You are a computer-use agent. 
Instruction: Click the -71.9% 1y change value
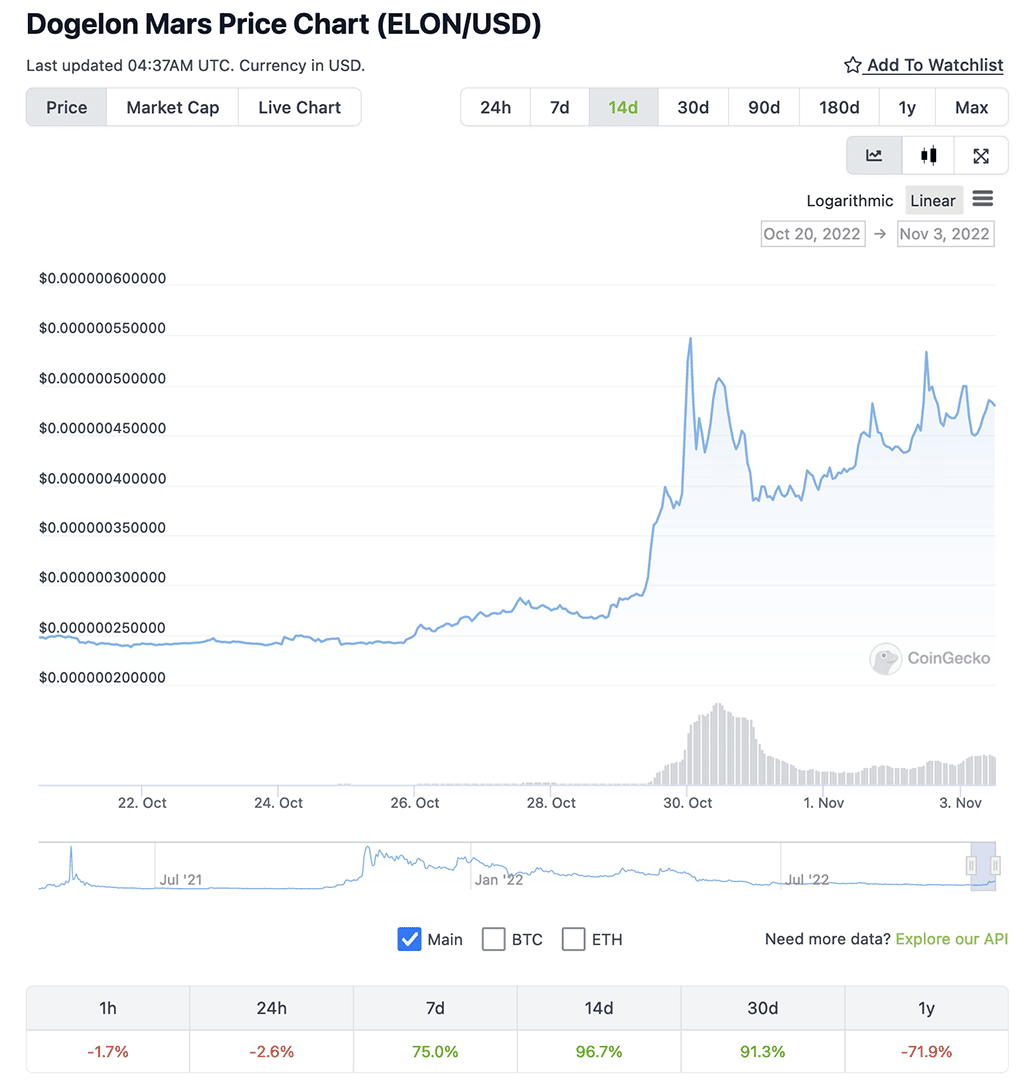point(926,1052)
